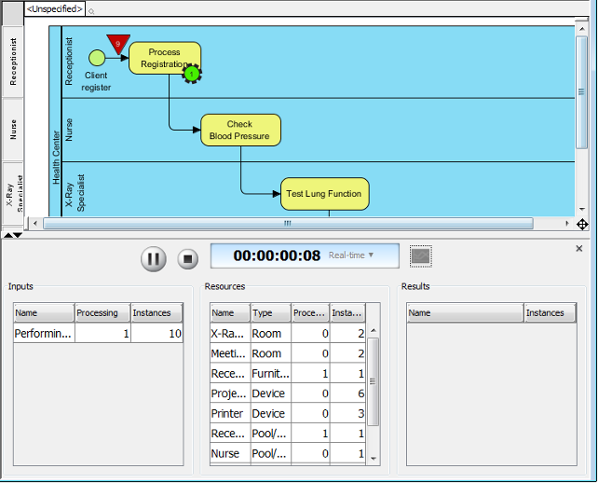598x483 pixels.
Task: Sort Inputs by Name column header
Action: pos(44,313)
